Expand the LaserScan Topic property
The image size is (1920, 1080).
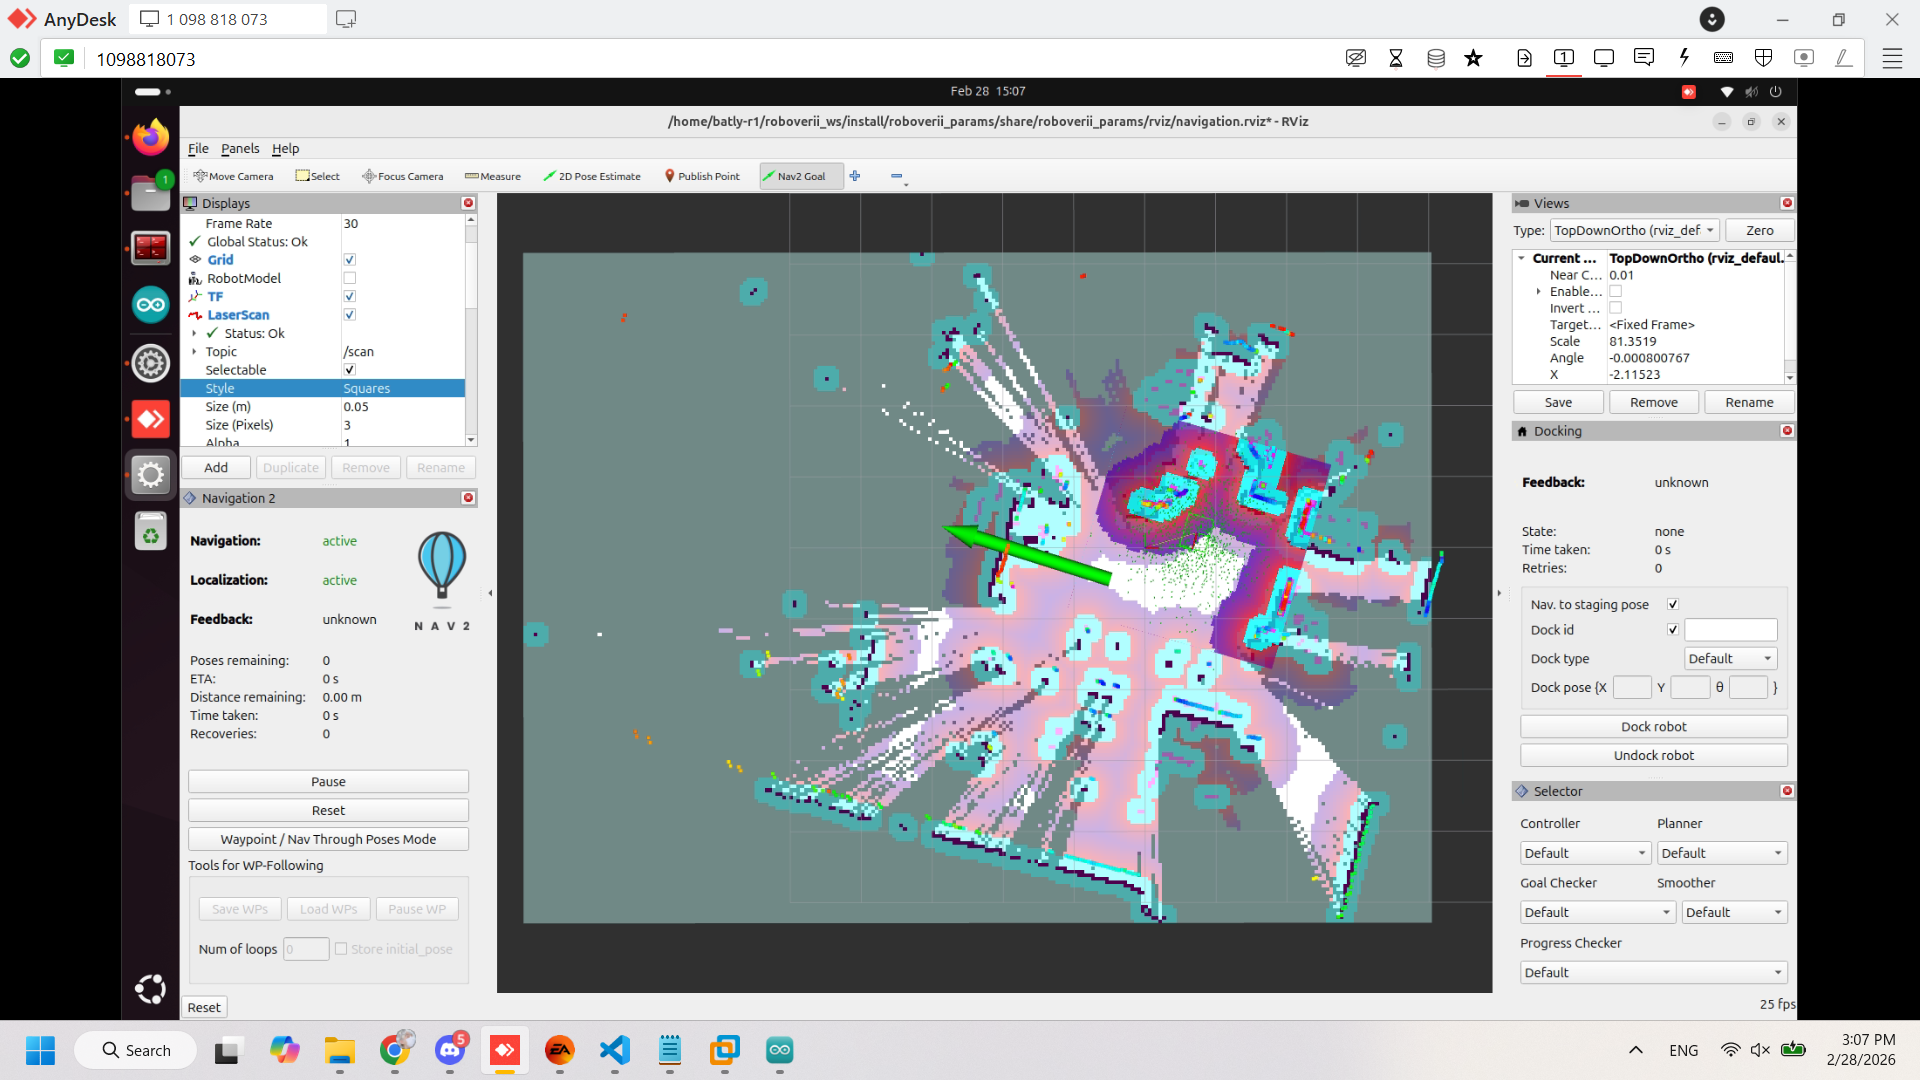point(194,352)
